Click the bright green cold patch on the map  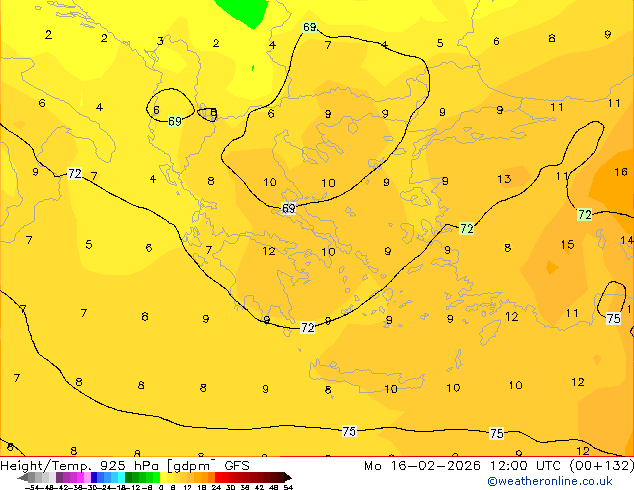coord(244,12)
